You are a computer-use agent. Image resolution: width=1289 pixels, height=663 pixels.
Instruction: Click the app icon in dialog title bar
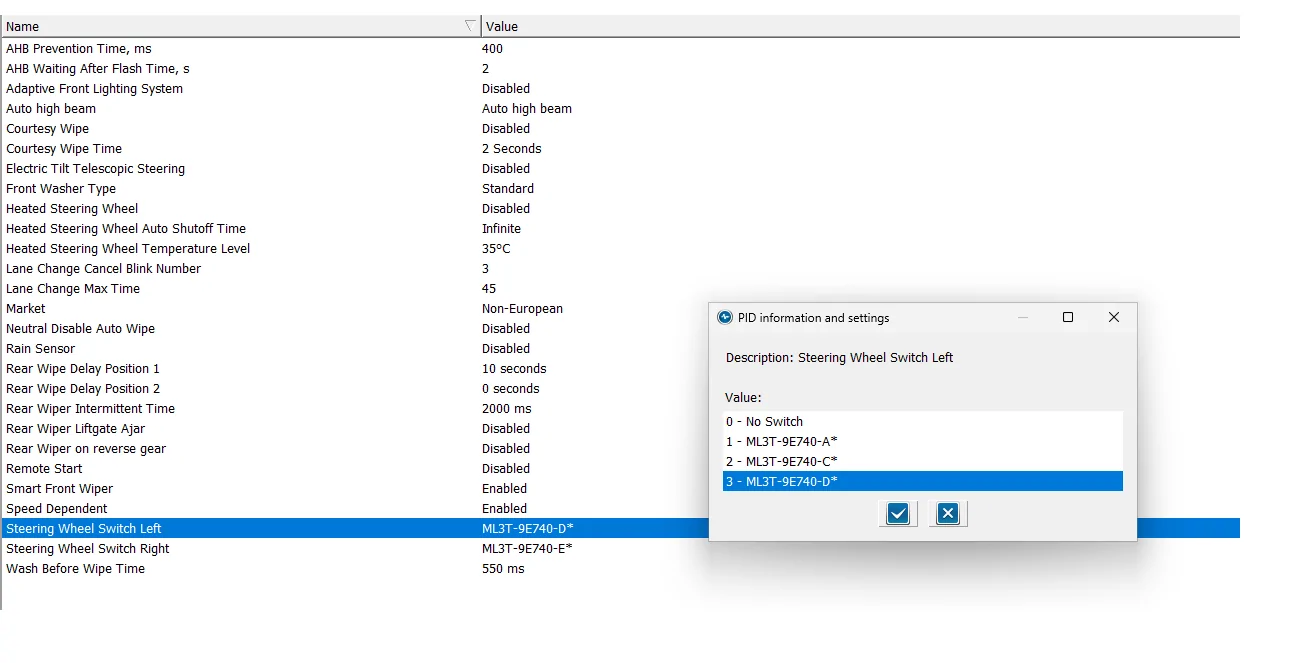point(725,318)
